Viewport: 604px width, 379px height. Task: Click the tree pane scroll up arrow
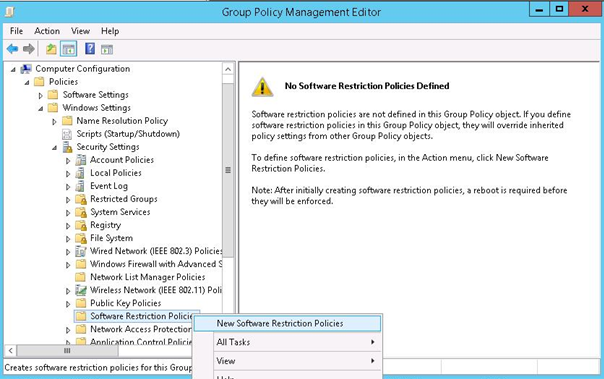pyautogui.click(x=228, y=69)
